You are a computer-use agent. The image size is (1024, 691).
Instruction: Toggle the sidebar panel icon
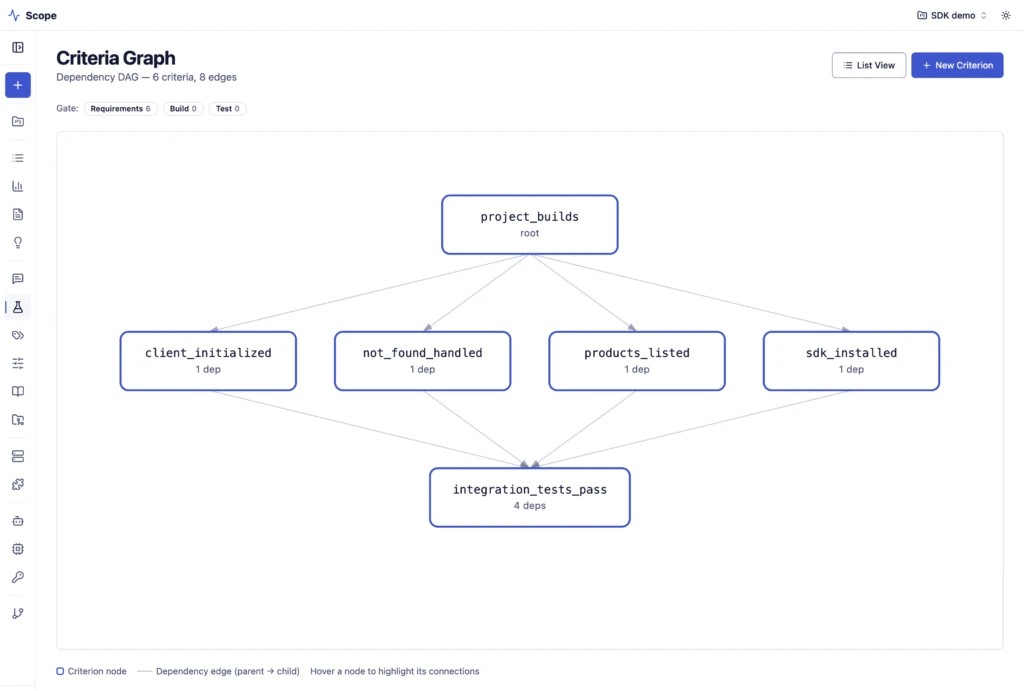(x=18, y=48)
